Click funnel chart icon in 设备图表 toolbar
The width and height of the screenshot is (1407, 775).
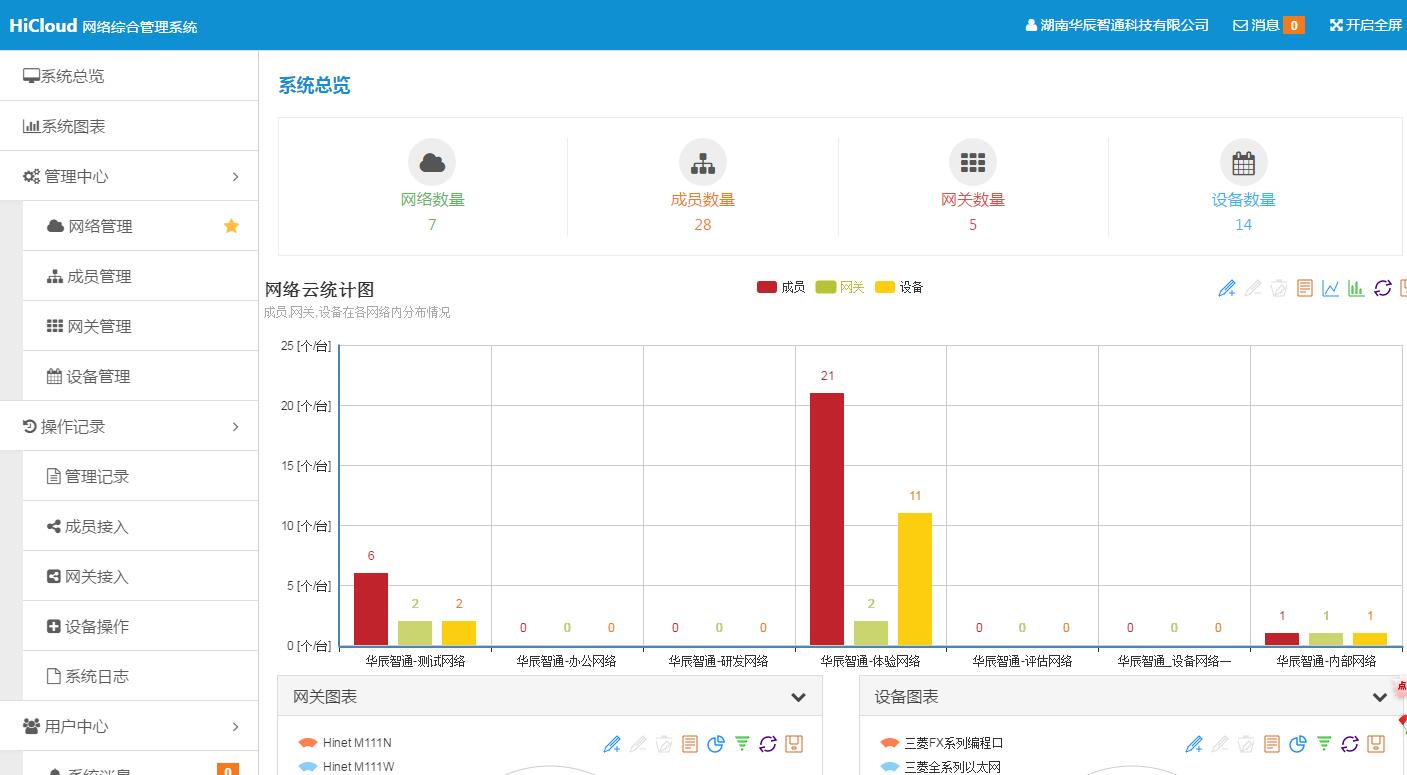pos(1324,744)
